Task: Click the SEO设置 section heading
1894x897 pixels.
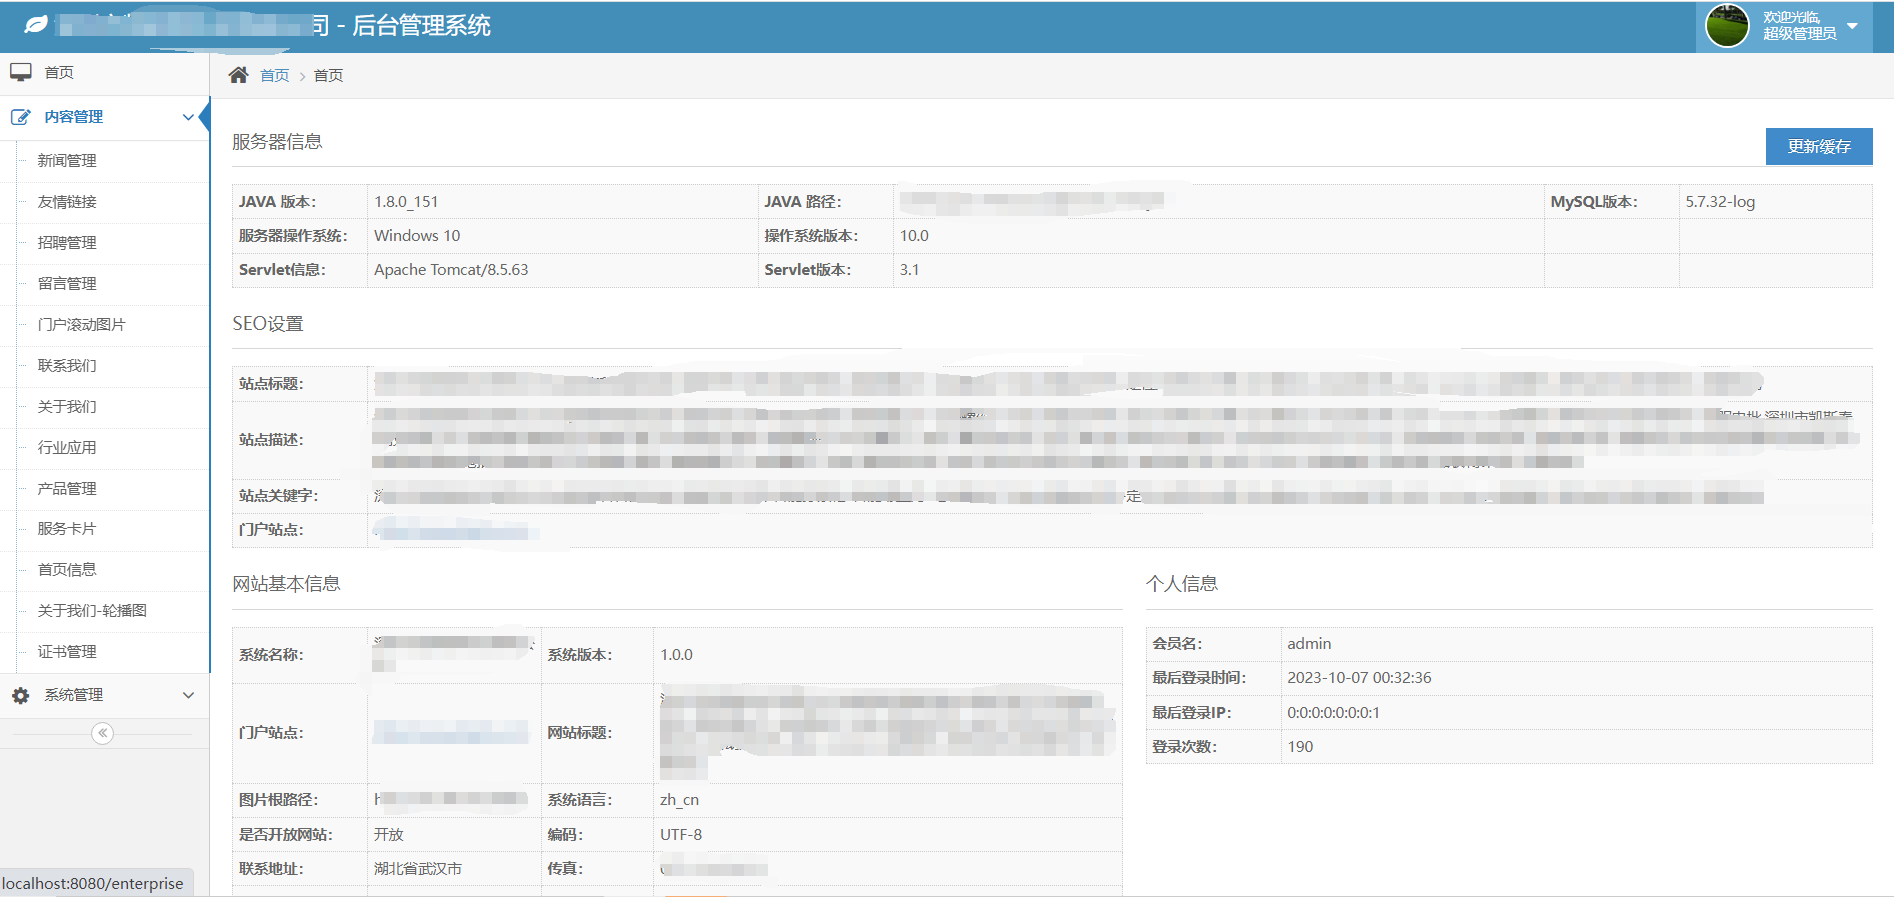Action: pyautogui.click(x=268, y=324)
